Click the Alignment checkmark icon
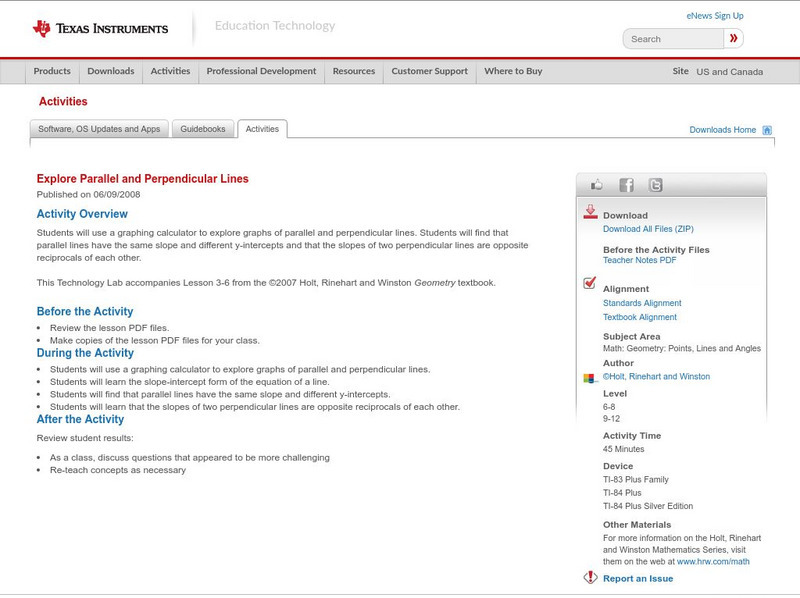The height and width of the screenshot is (598, 800). click(x=590, y=284)
